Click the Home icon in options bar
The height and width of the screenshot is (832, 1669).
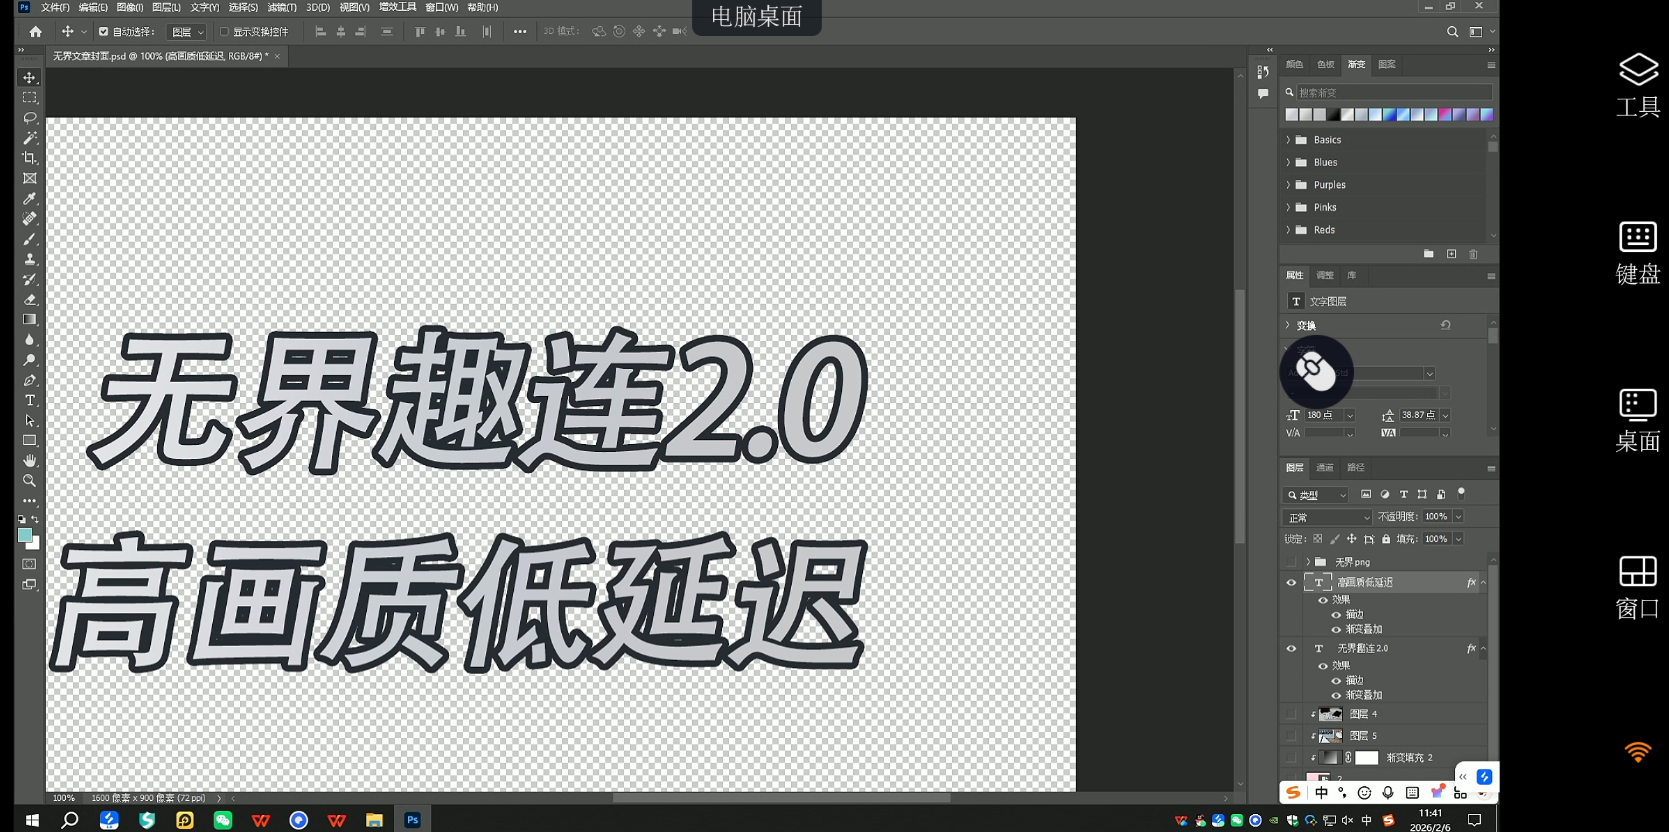pyautogui.click(x=35, y=32)
